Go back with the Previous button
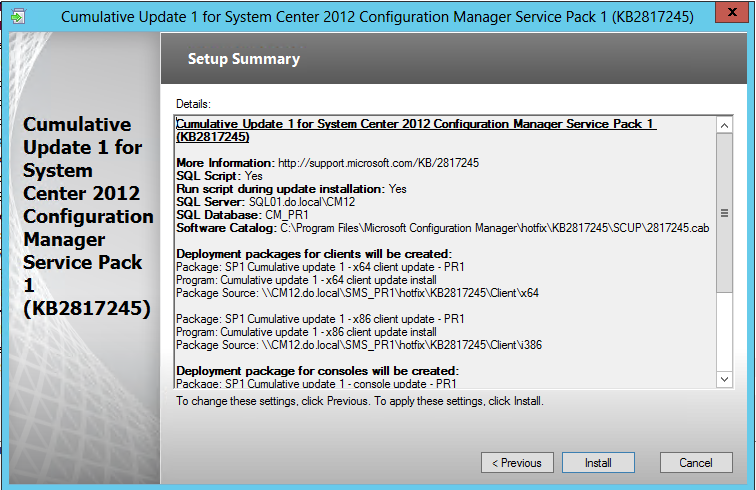The height and width of the screenshot is (490, 756). click(x=517, y=463)
